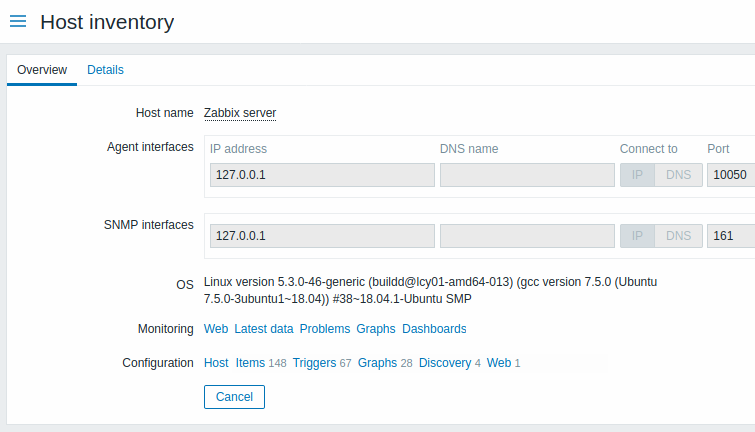The image size is (755, 432).
Task: Click the SNMP port field 161
Action: coord(730,236)
